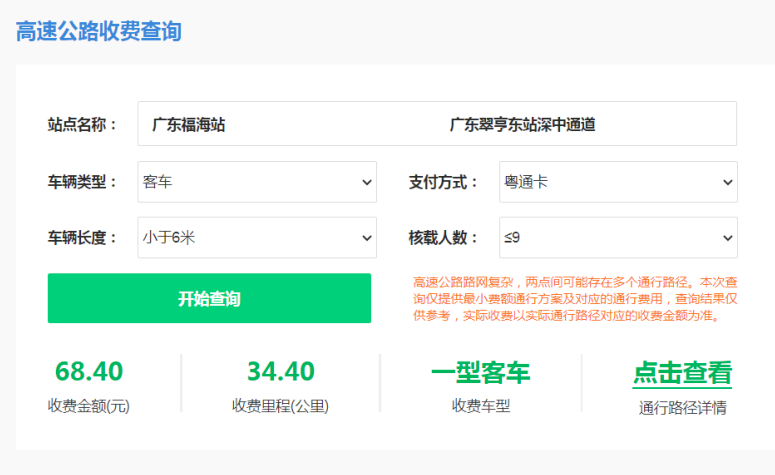Select the 68.40 toll amount value
The height and width of the screenshot is (475, 775).
(x=89, y=372)
